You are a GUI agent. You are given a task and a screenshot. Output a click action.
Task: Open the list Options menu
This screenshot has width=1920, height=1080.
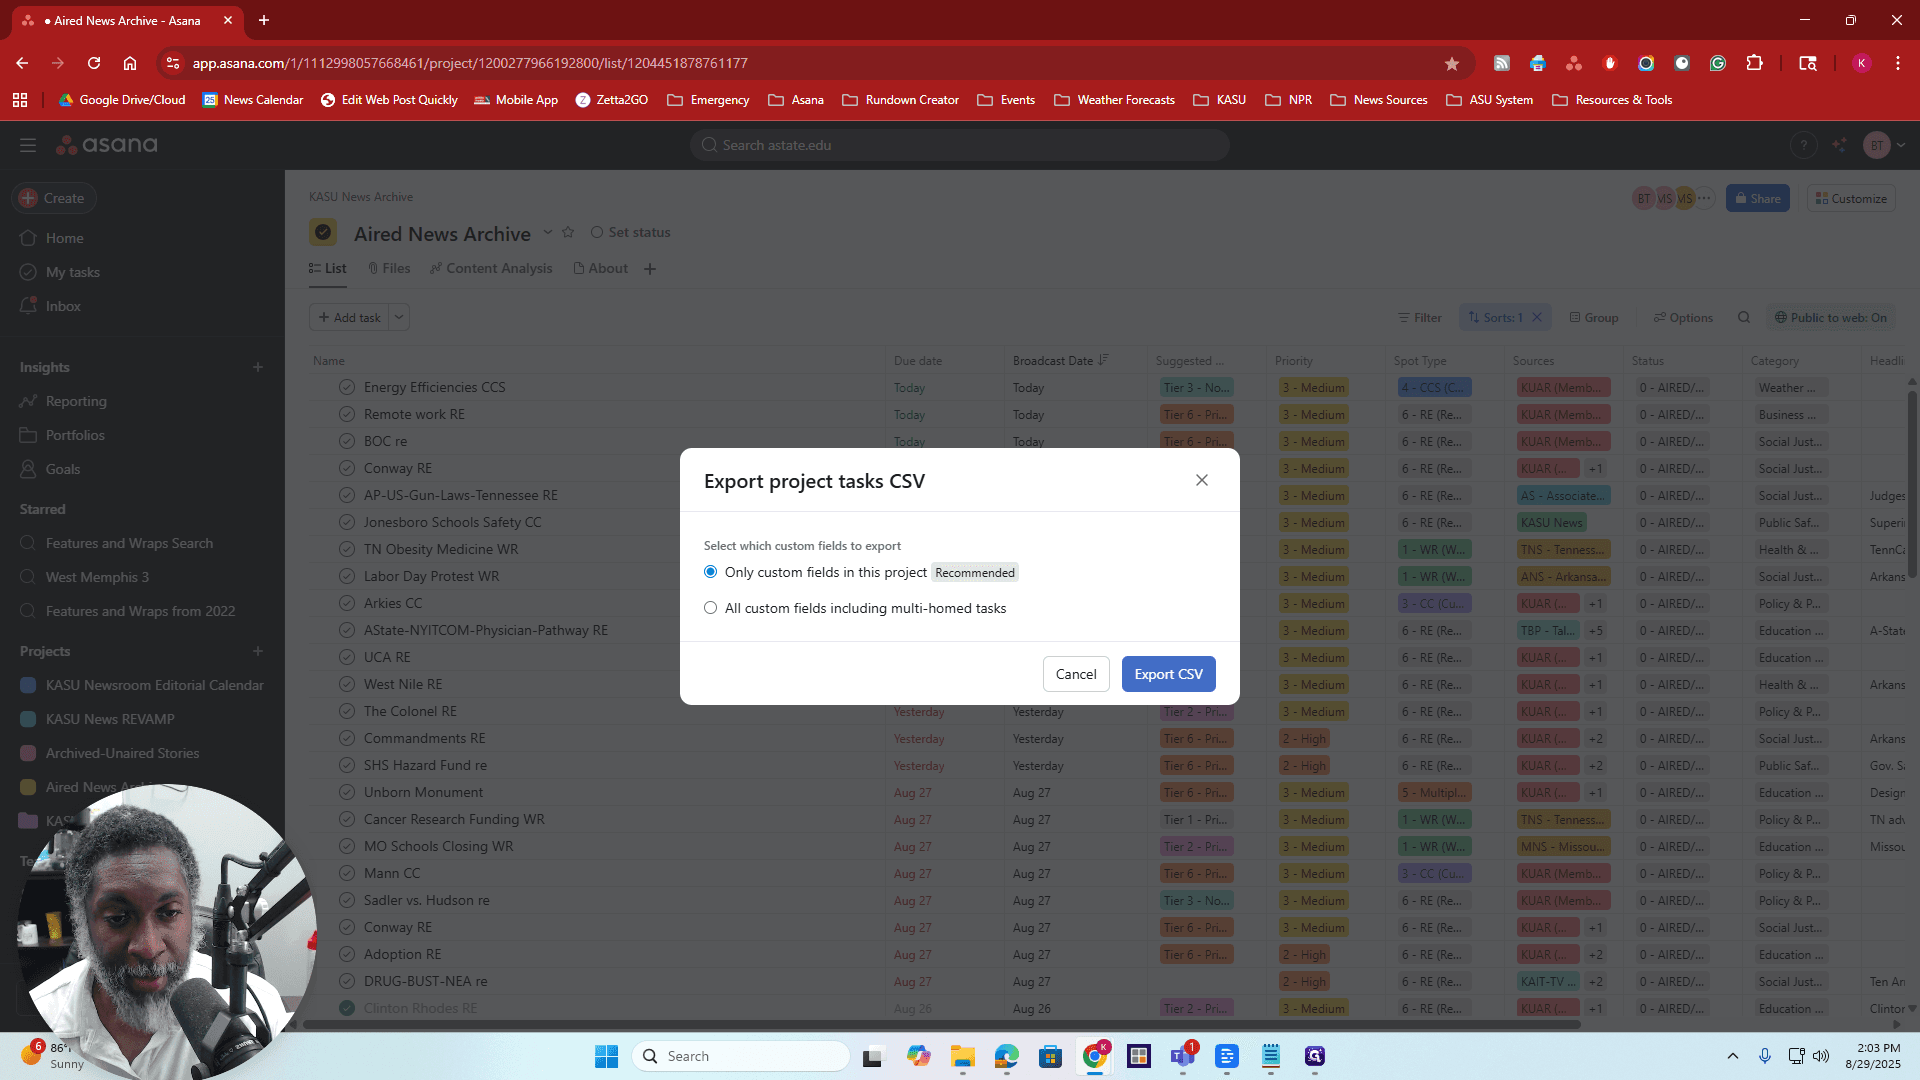[x=1683, y=317]
